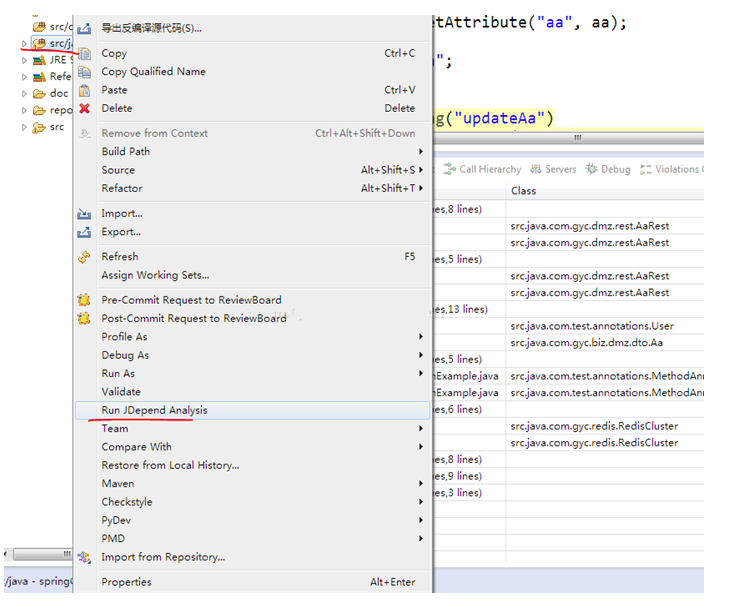Click the red Delete X icon
735x601 pixels.
coord(84,108)
